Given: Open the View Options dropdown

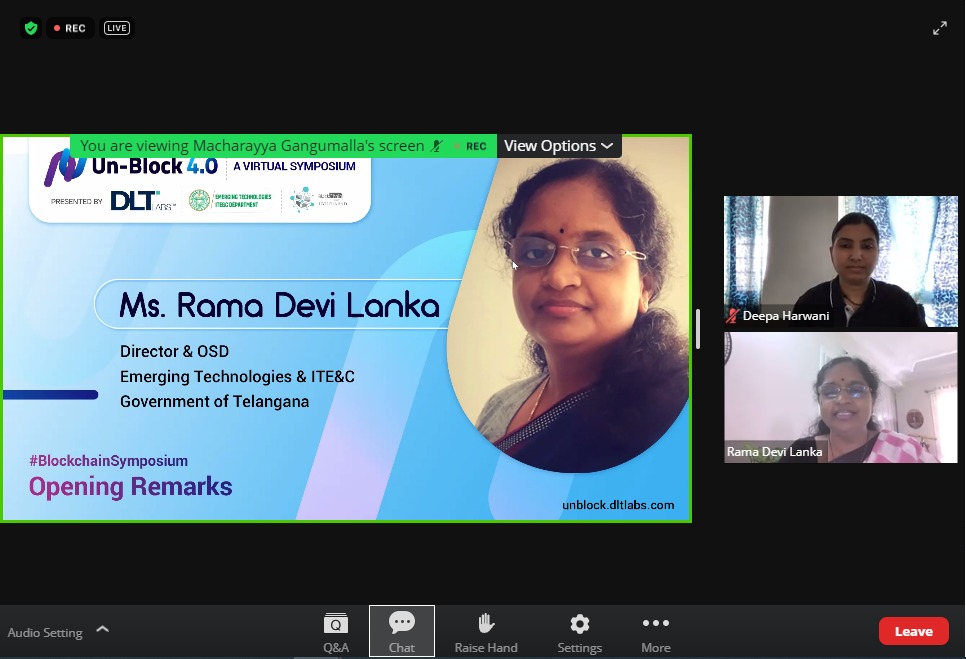Looking at the screenshot, I should 559,146.
